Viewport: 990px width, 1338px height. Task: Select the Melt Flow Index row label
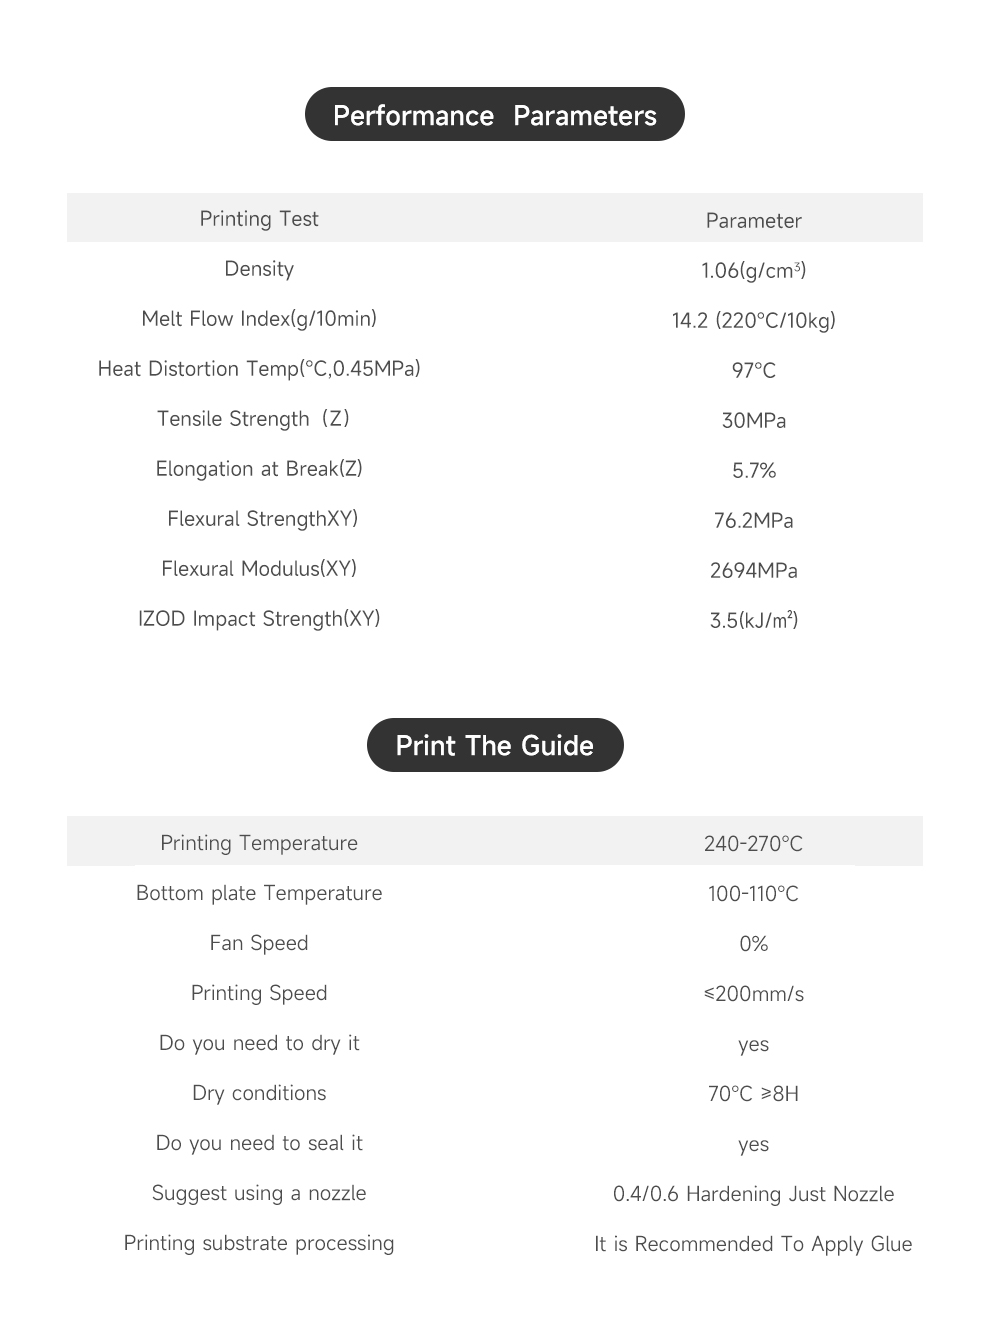[x=259, y=319]
